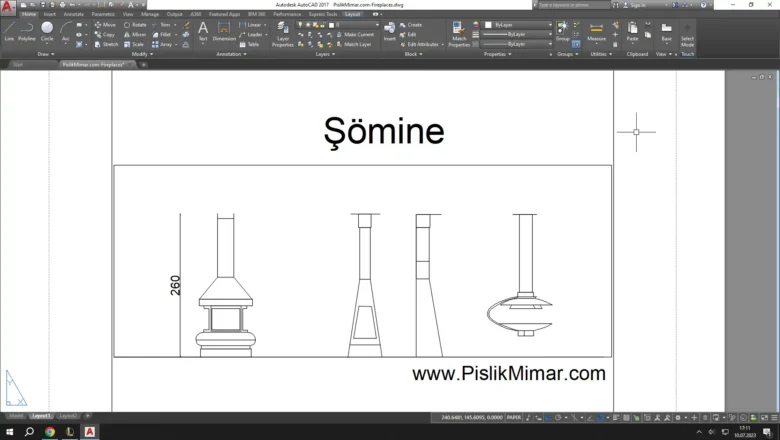Click the Scale tool

point(134,44)
